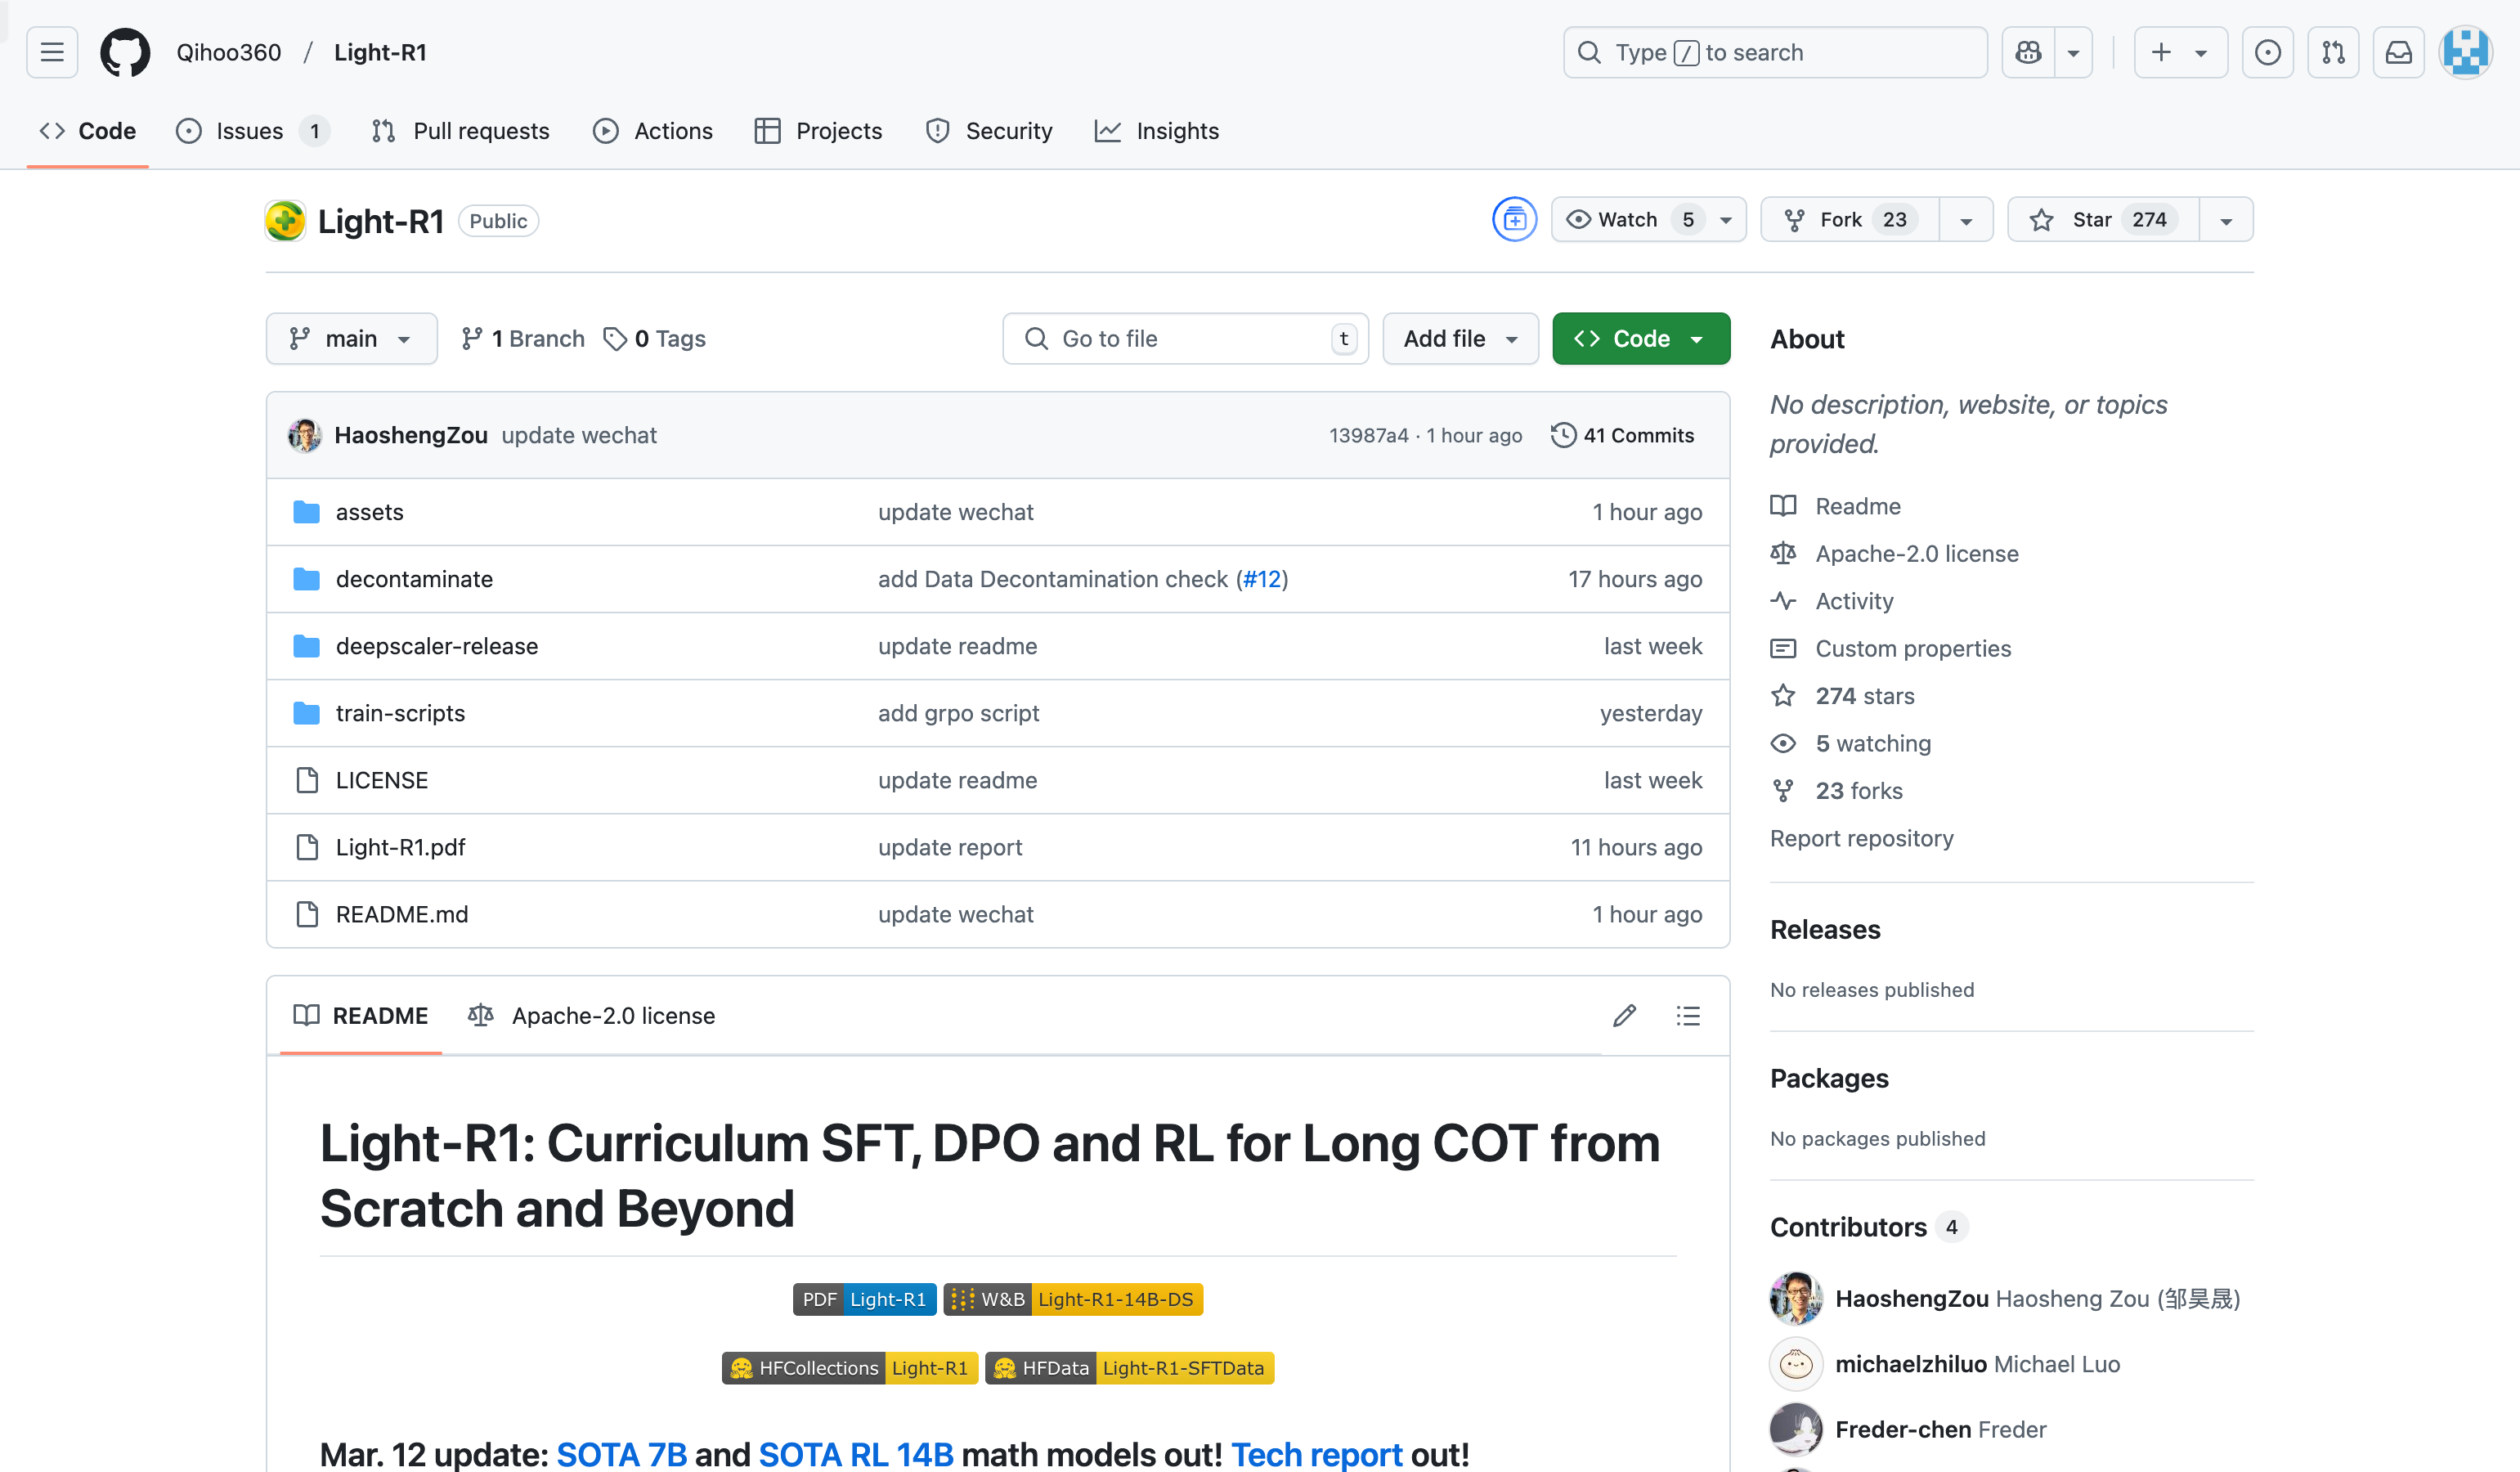The width and height of the screenshot is (2520, 1472).
Task: Open the decontaminate folder
Action: [x=414, y=579]
